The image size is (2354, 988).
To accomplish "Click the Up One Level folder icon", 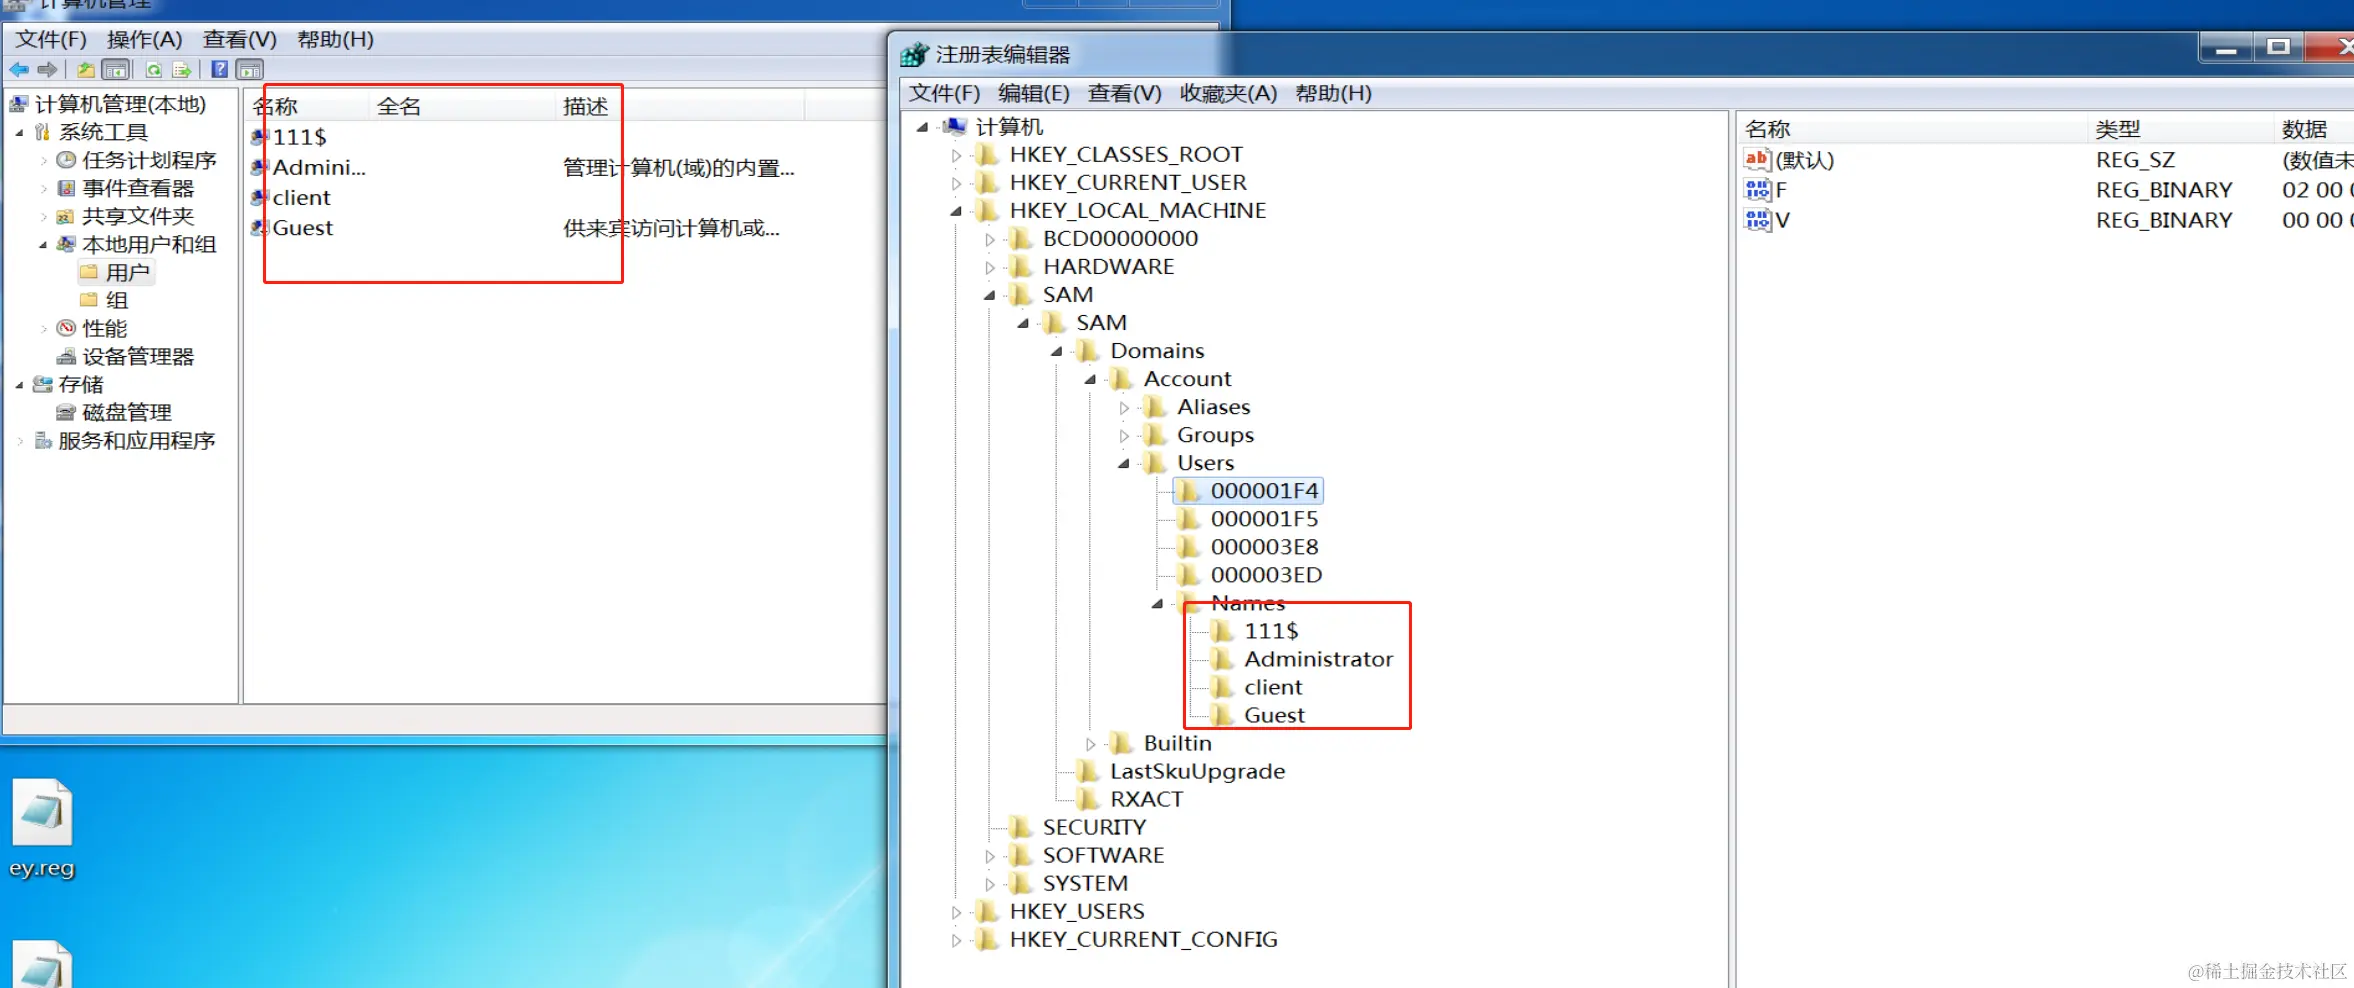I will (86, 70).
